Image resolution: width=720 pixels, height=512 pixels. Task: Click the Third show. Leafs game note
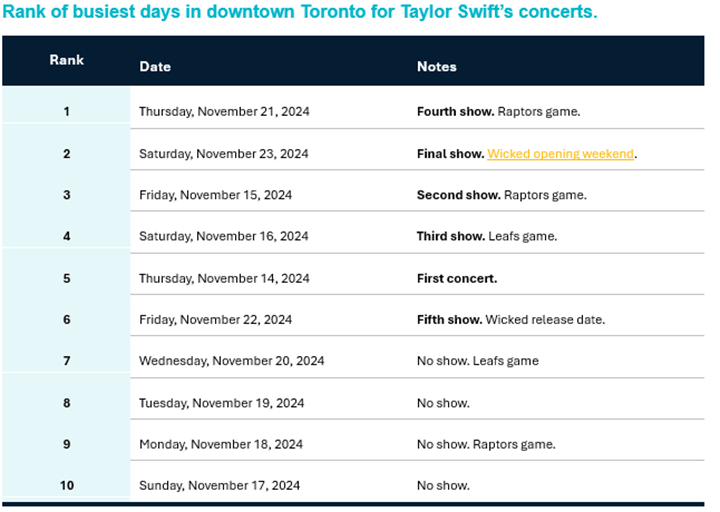point(487,236)
